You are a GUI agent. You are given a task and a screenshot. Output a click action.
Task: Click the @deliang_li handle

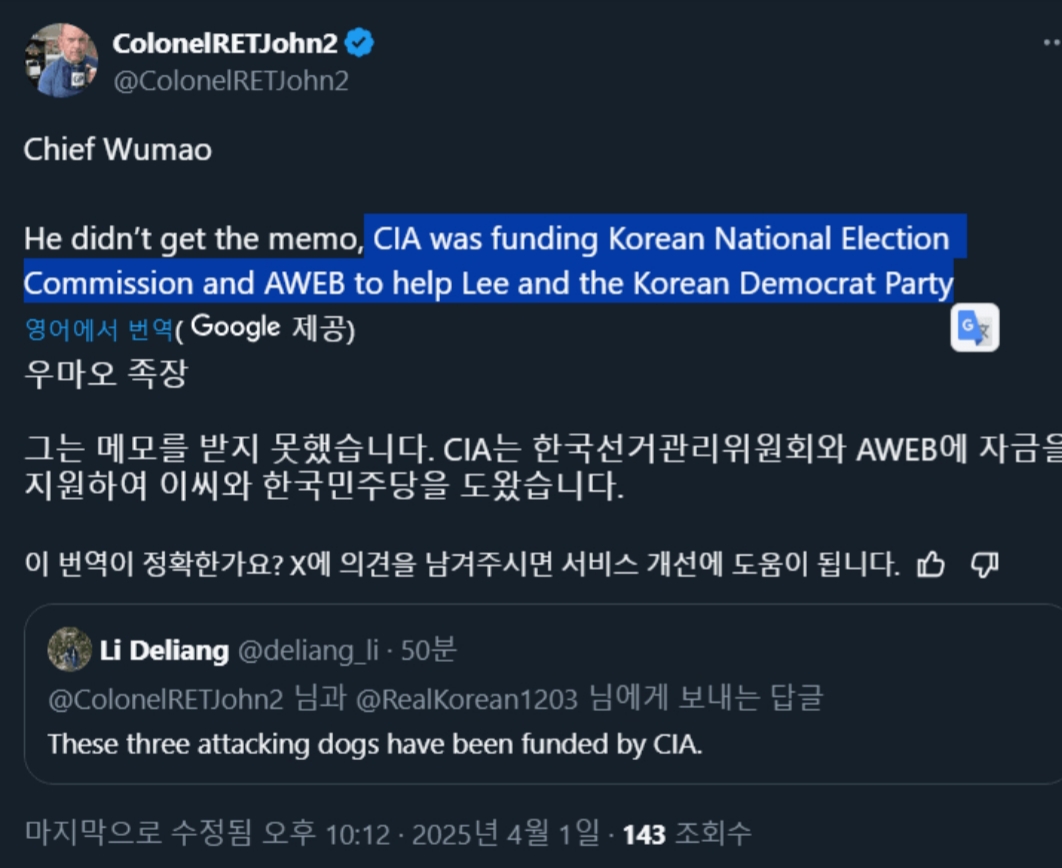tap(308, 651)
